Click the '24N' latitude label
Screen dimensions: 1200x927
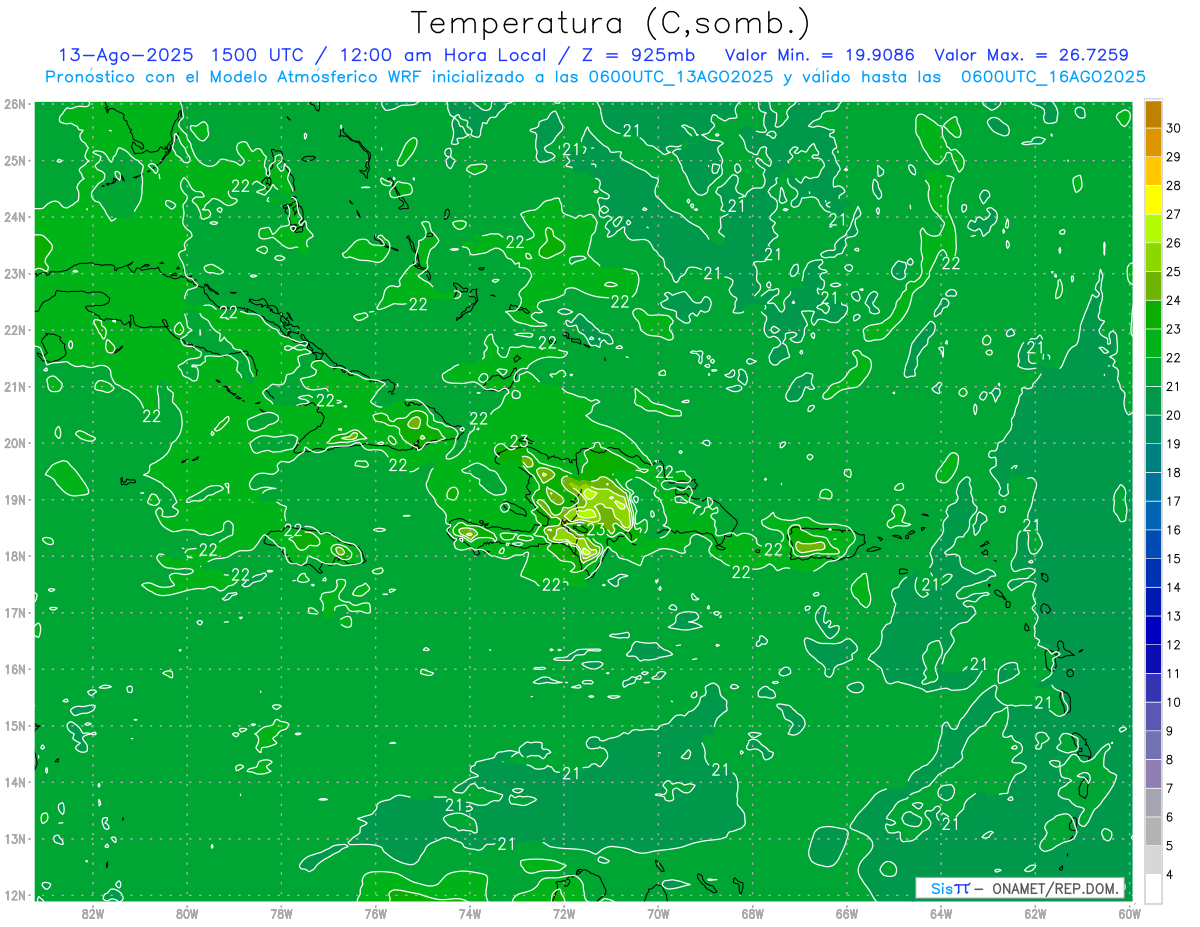[x=15, y=217]
